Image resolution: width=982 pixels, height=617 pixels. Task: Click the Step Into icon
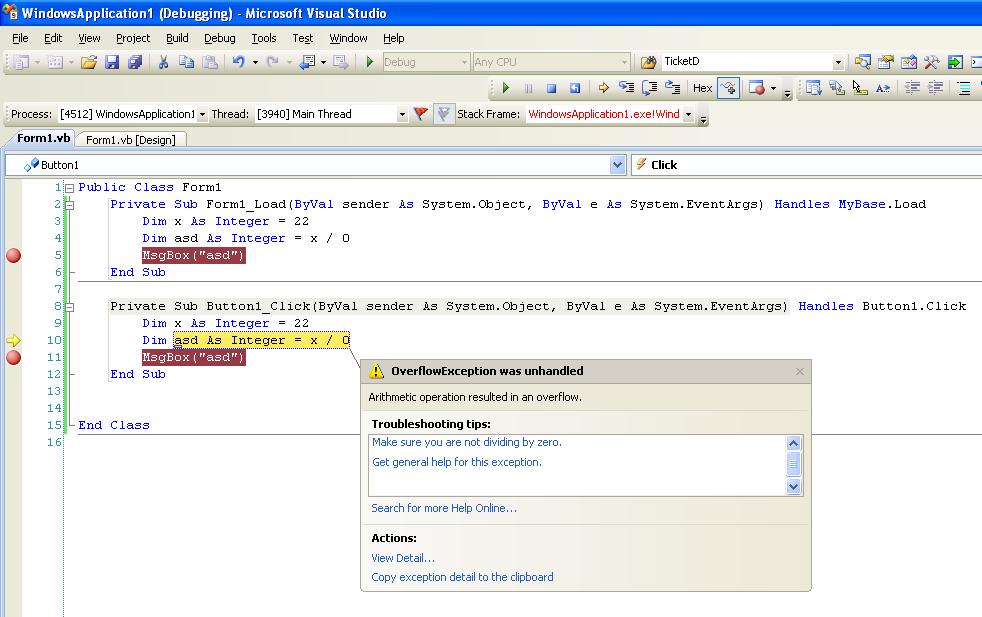pyautogui.click(x=626, y=88)
